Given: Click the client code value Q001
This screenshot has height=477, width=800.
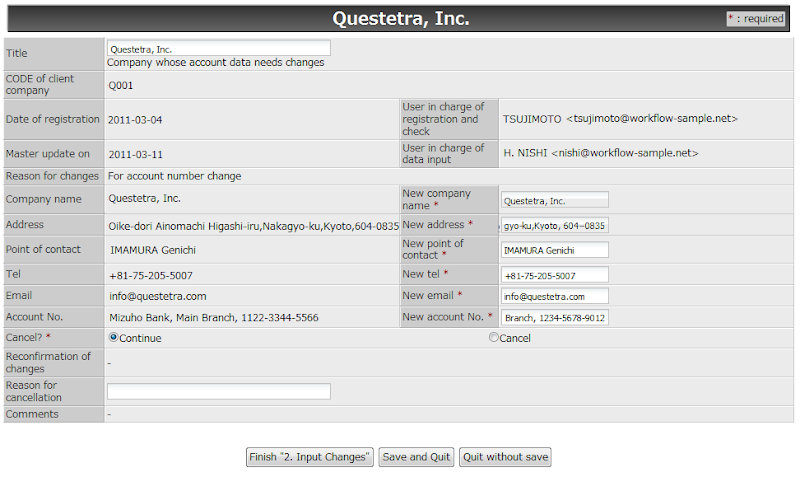Looking at the screenshot, I should (x=120, y=85).
